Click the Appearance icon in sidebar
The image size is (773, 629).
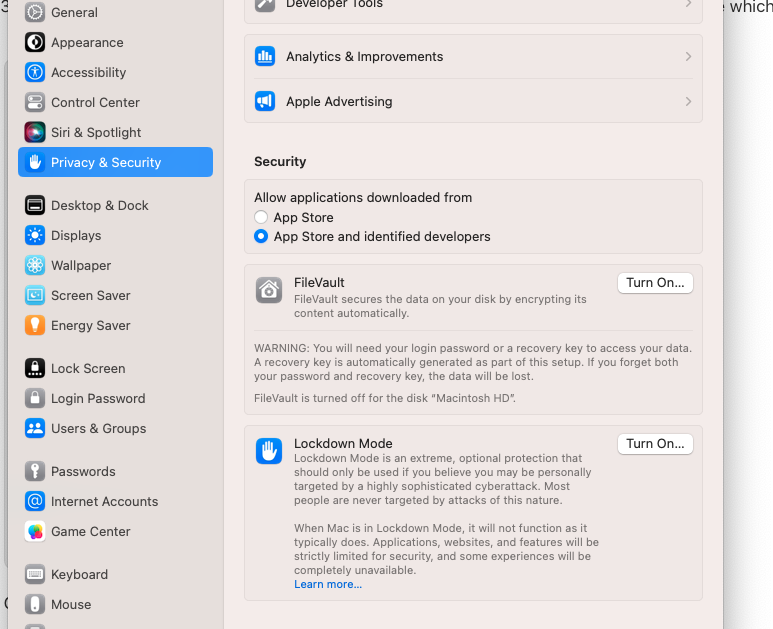point(35,42)
